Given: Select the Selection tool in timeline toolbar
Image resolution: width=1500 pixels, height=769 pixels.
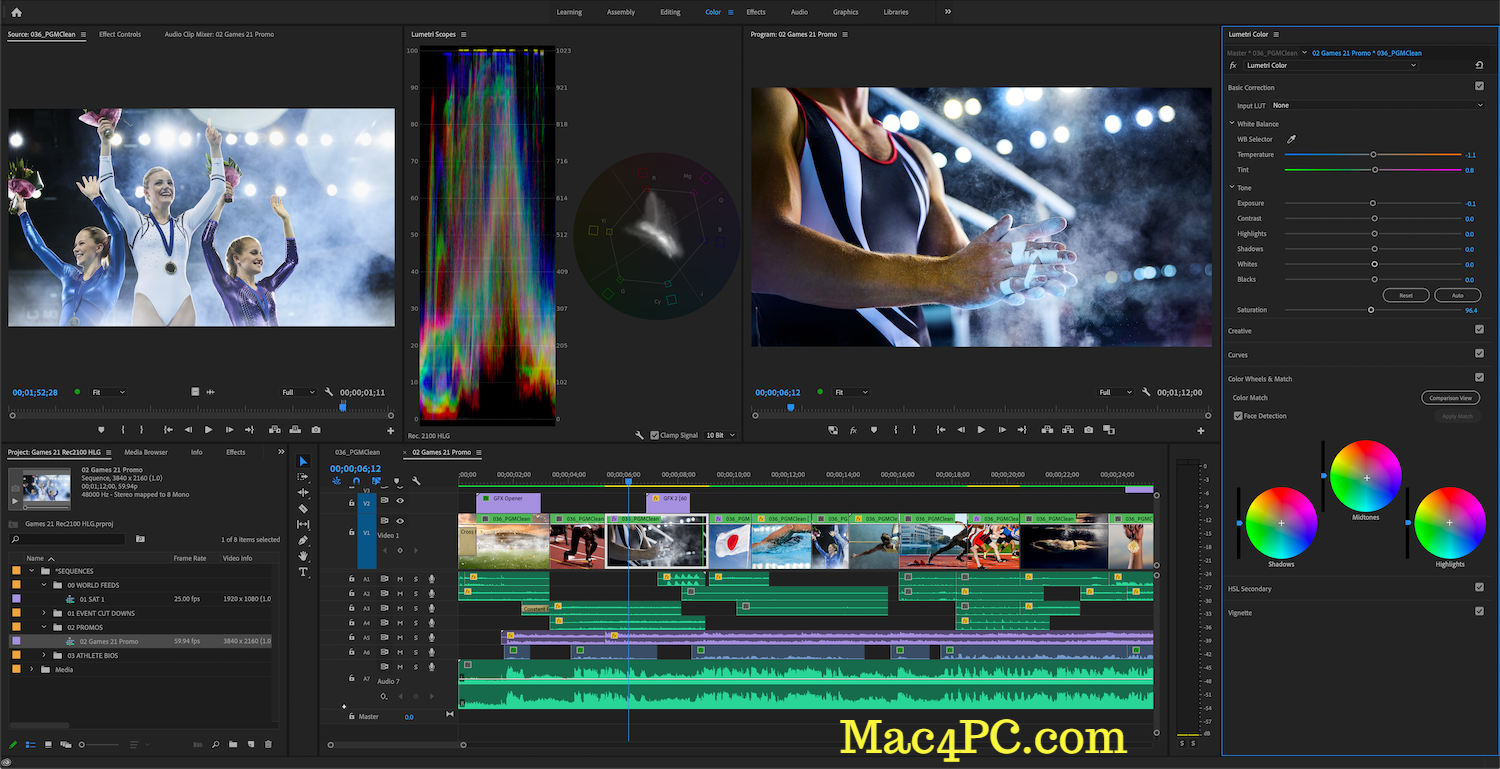Looking at the screenshot, I should [x=304, y=461].
